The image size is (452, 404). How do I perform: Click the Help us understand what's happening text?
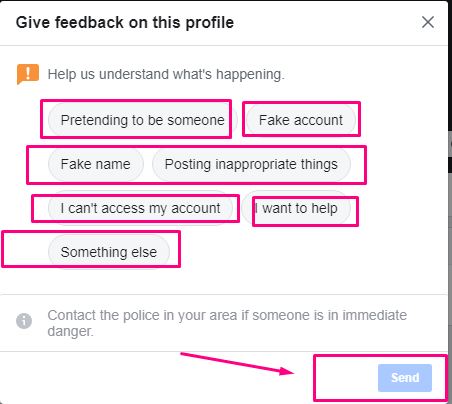pyautogui.click(x=166, y=74)
